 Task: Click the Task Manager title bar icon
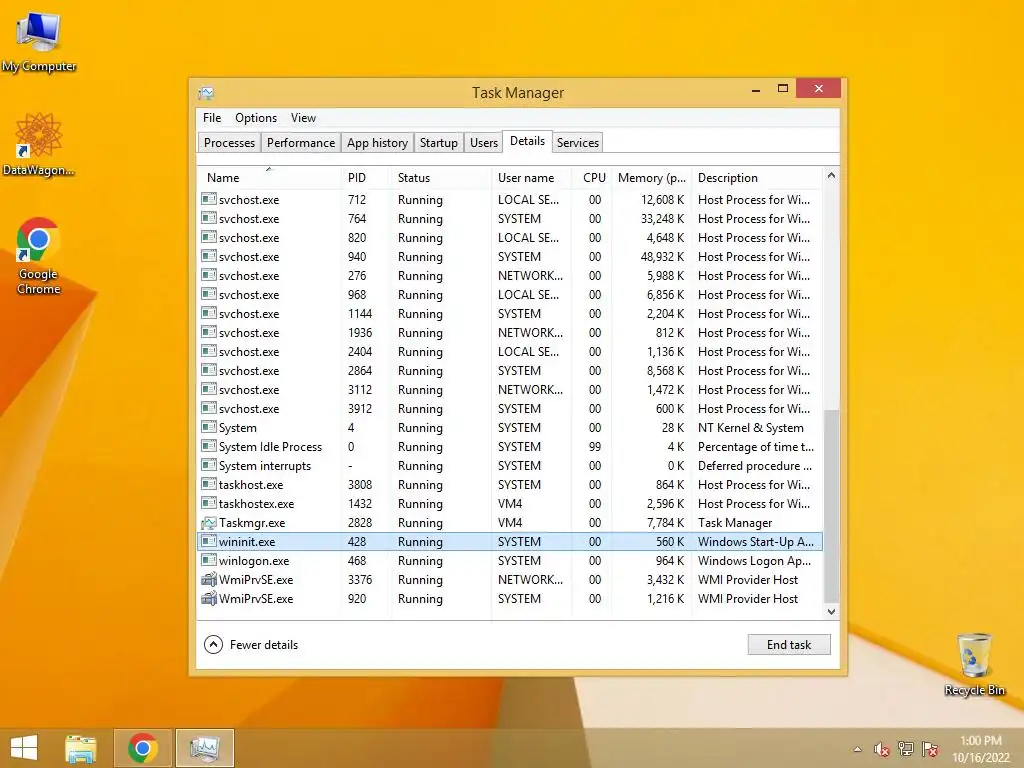click(206, 93)
